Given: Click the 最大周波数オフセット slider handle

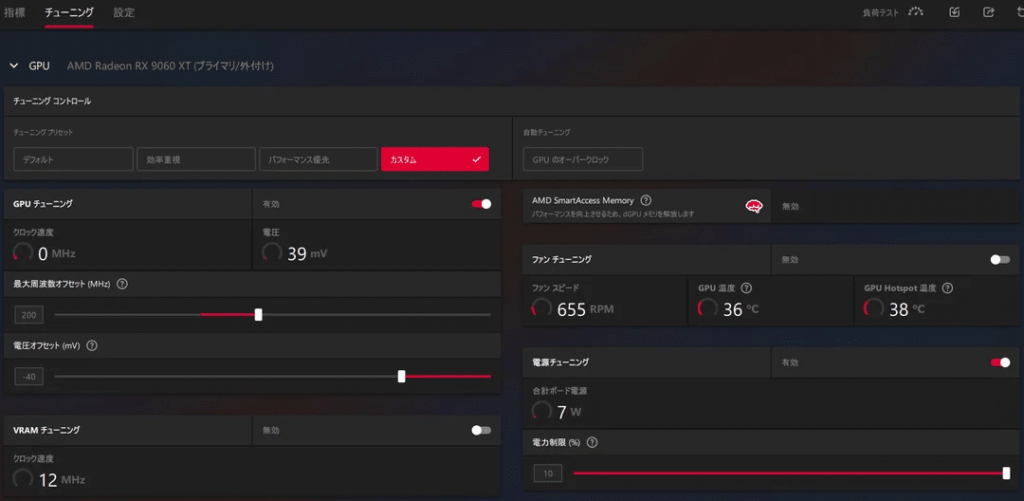Looking at the screenshot, I should click(258, 315).
